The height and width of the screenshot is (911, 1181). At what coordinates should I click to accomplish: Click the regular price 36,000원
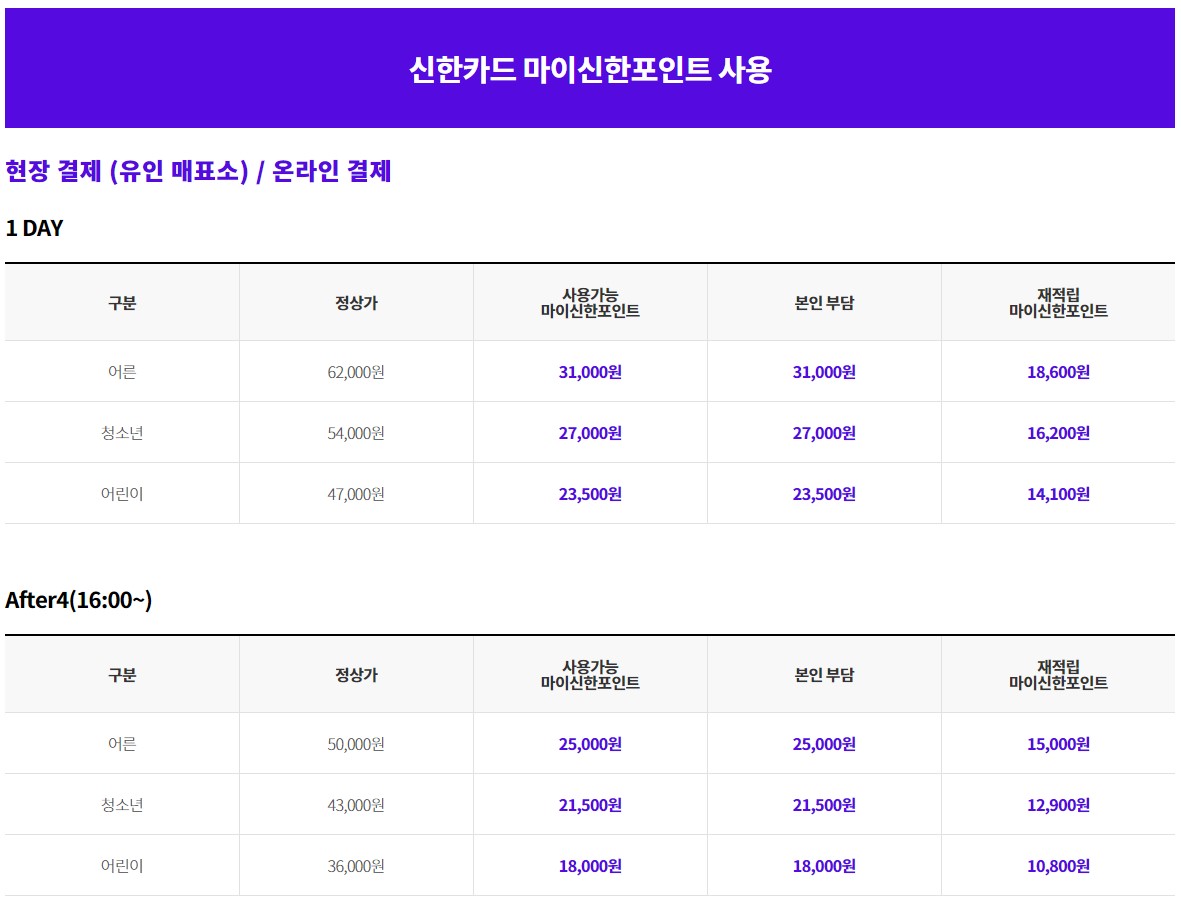(356, 866)
